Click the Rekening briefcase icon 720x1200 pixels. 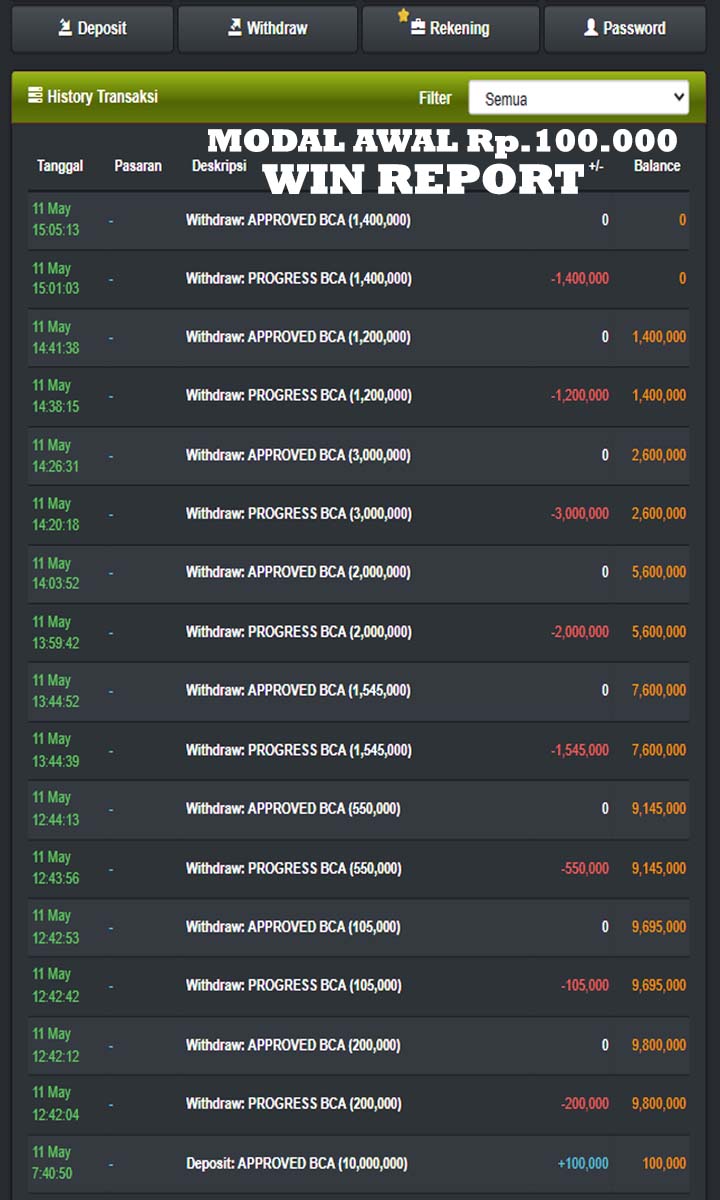(418, 27)
